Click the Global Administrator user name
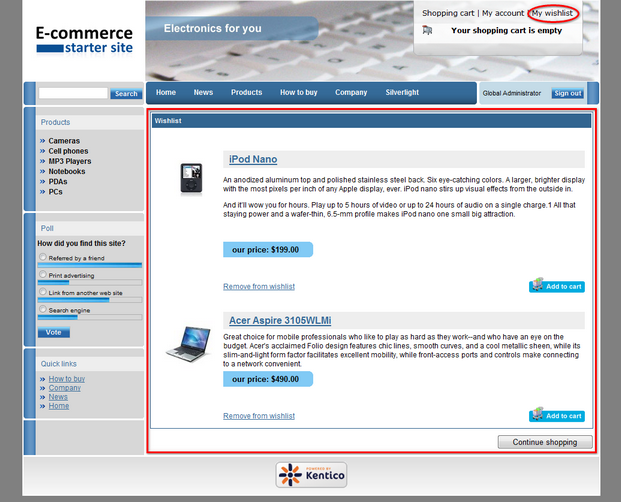 [x=512, y=93]
